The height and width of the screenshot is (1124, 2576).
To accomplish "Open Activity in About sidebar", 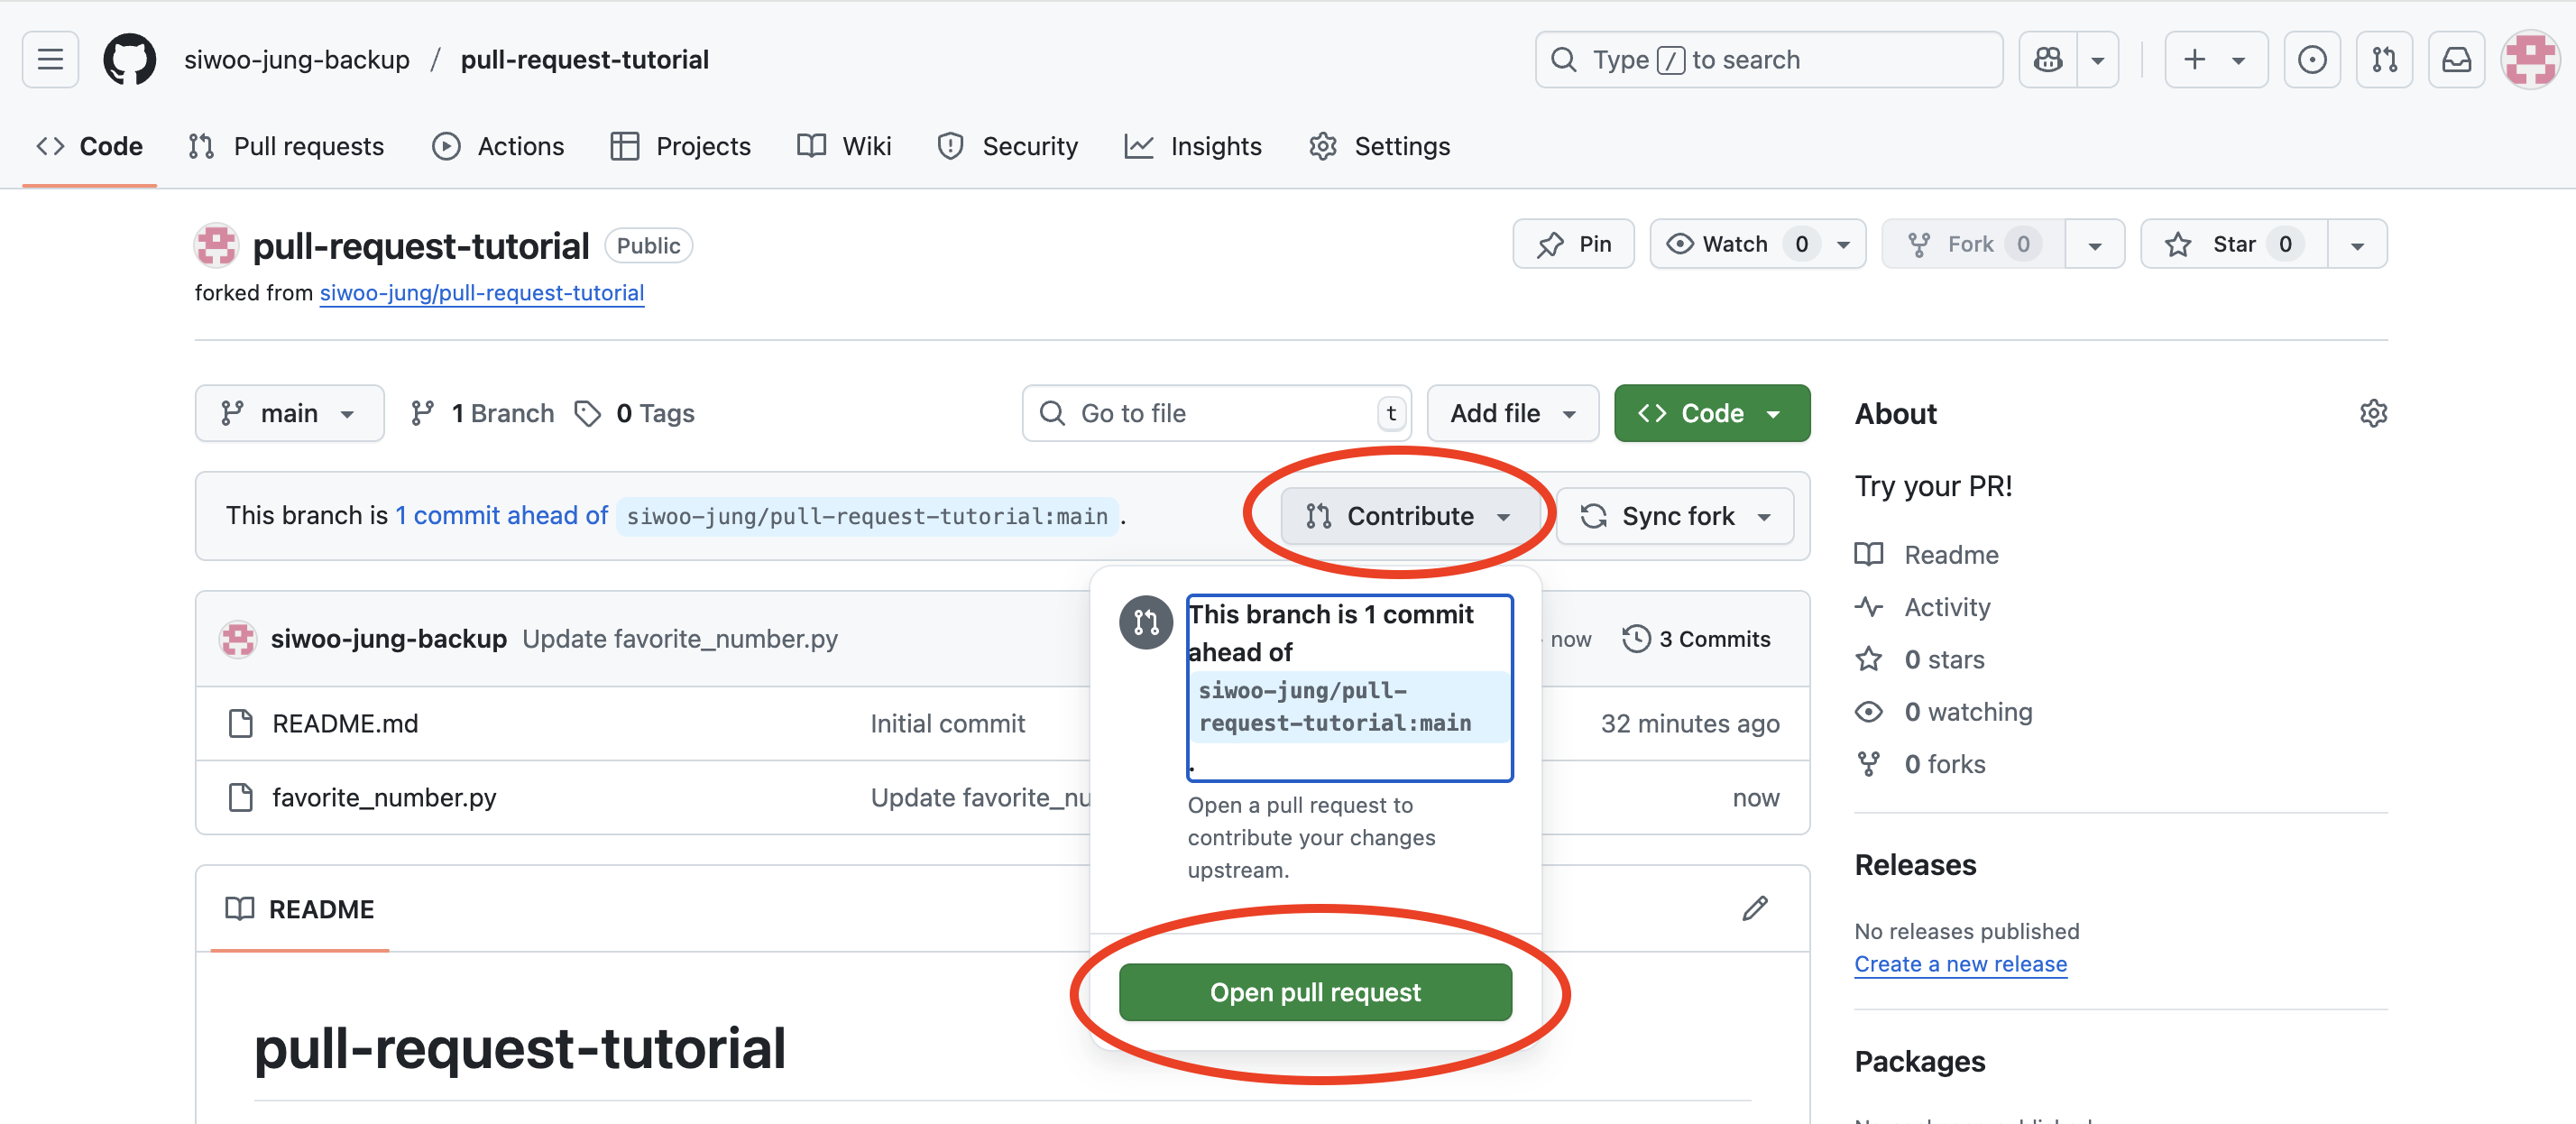I will point(1923,607).
